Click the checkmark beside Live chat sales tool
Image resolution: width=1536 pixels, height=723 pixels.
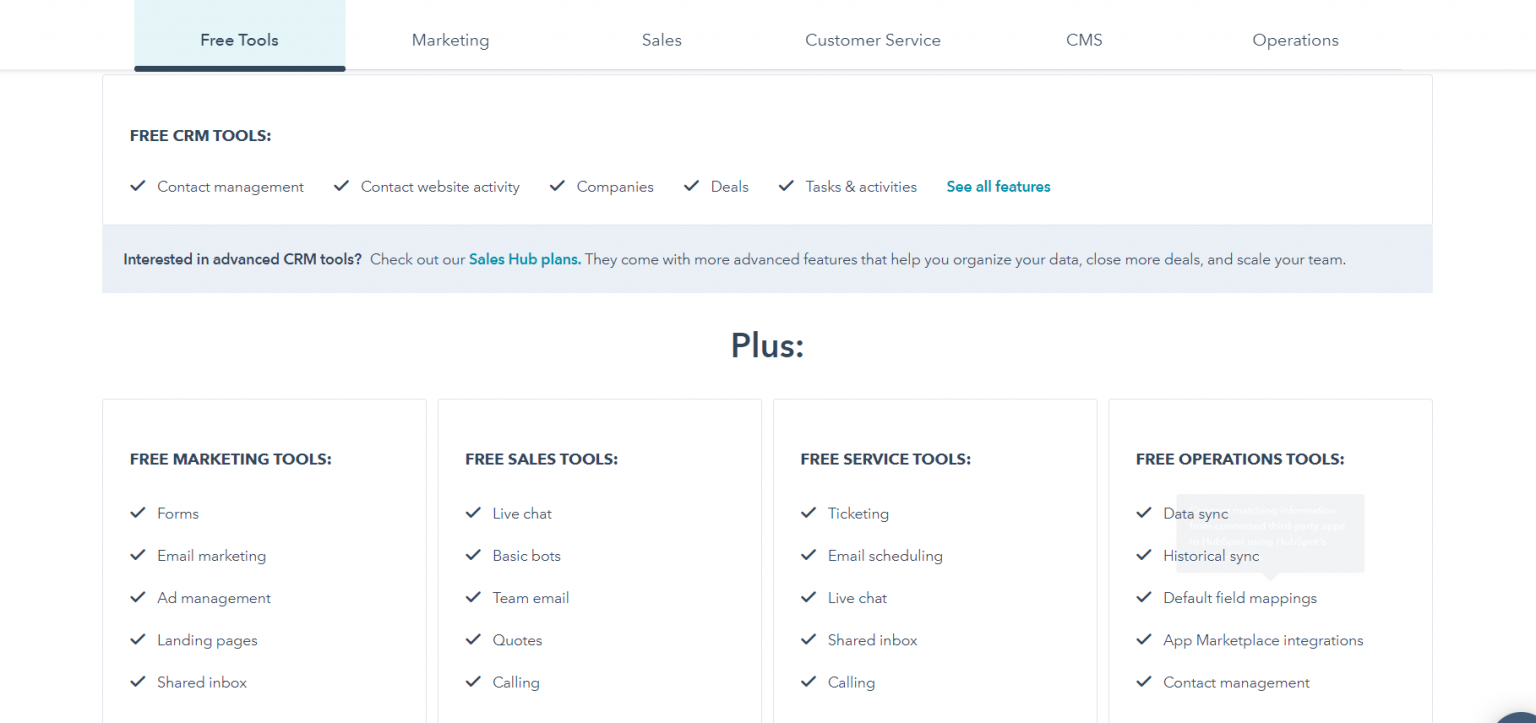[473, 513]
